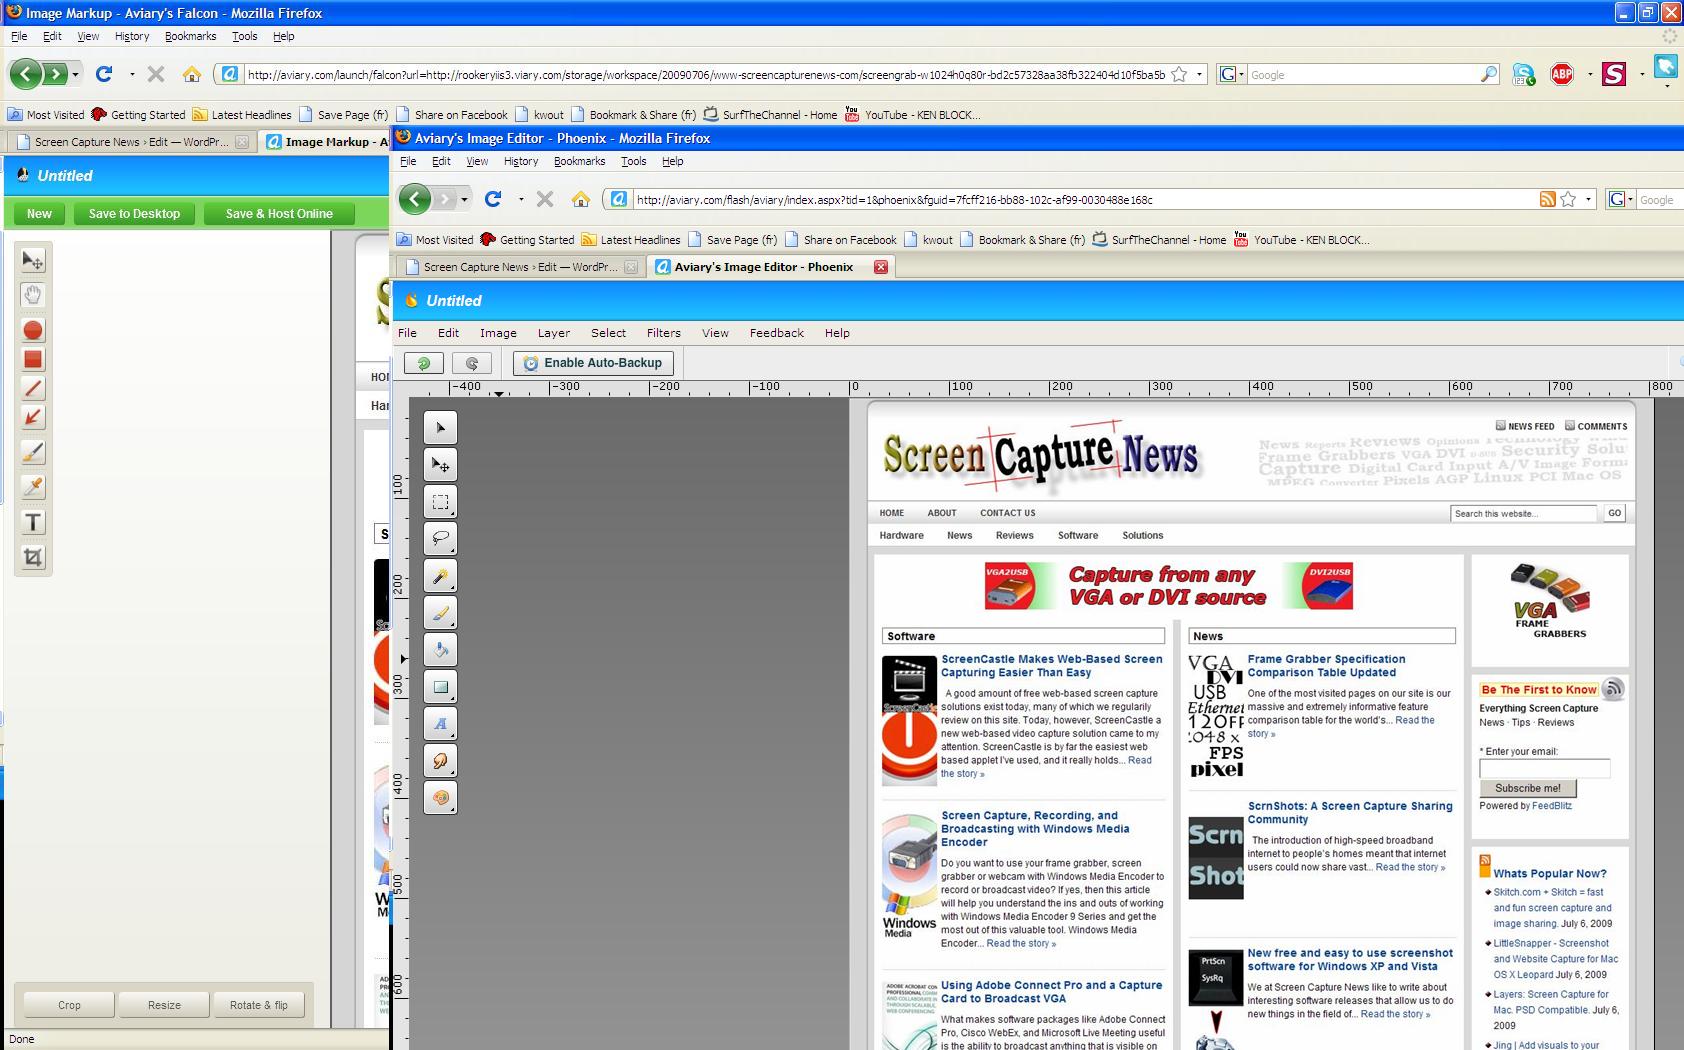The image size is (1684, 1050).
Task: Click the RSS feed icon in Phoenix address bar
Action: tap(1547, 199)
